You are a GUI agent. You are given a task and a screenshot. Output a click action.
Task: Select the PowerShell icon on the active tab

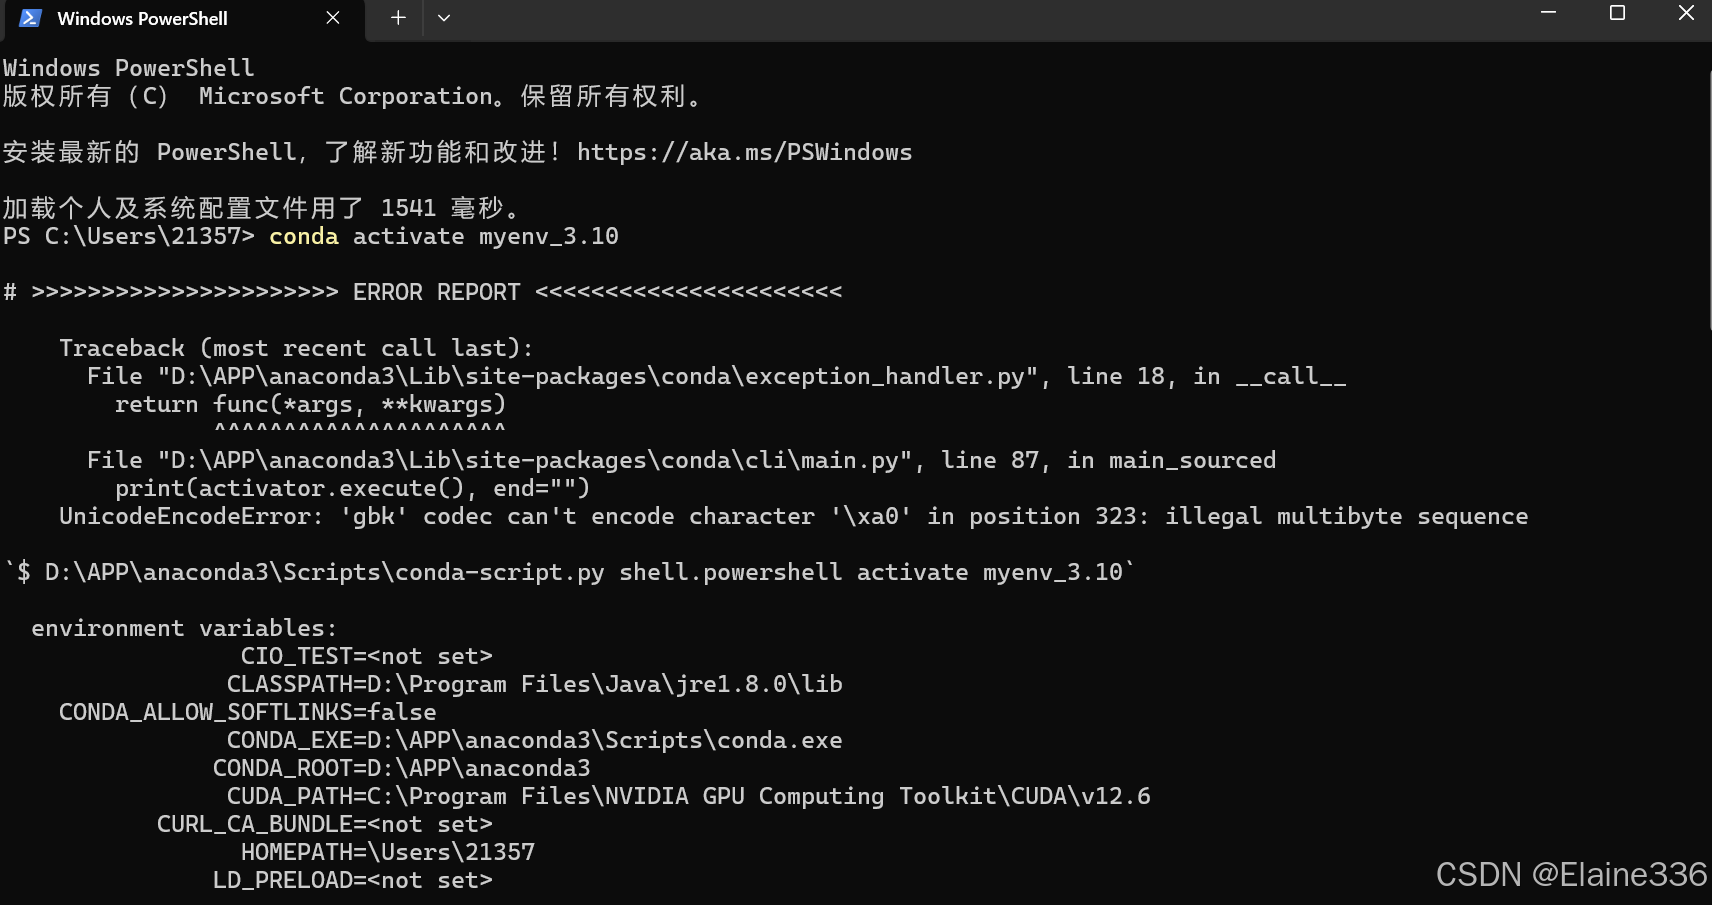click(31, 18)
